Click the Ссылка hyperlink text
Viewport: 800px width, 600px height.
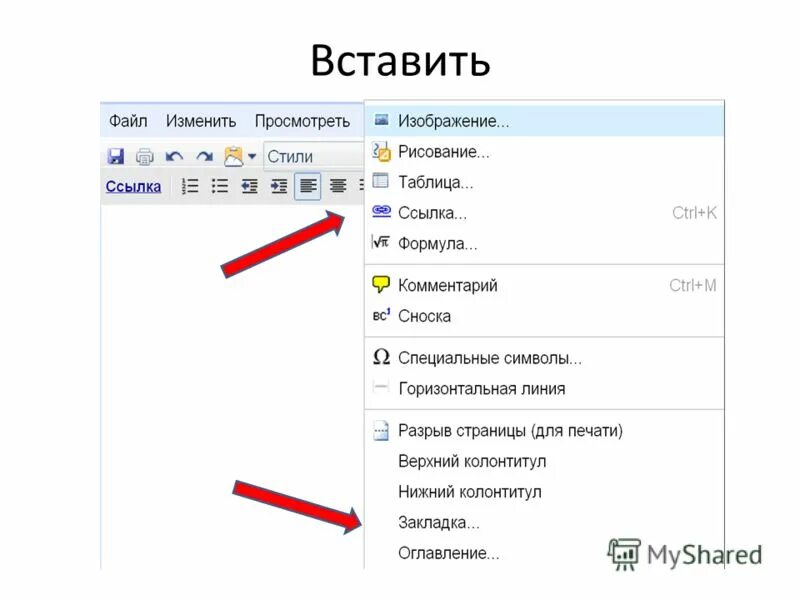click(133, 186)
